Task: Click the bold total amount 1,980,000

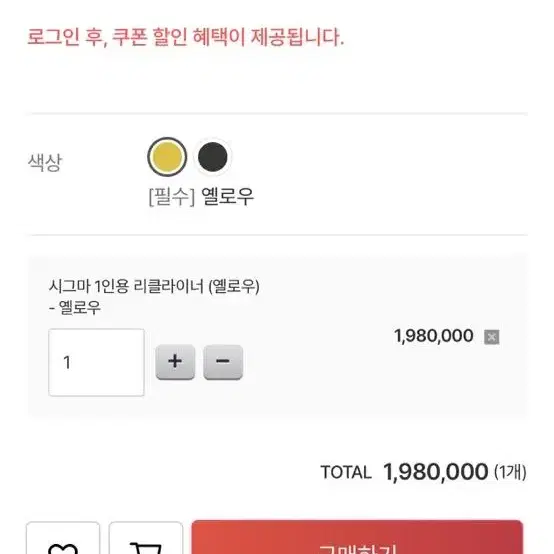Action: click(436, 471)
